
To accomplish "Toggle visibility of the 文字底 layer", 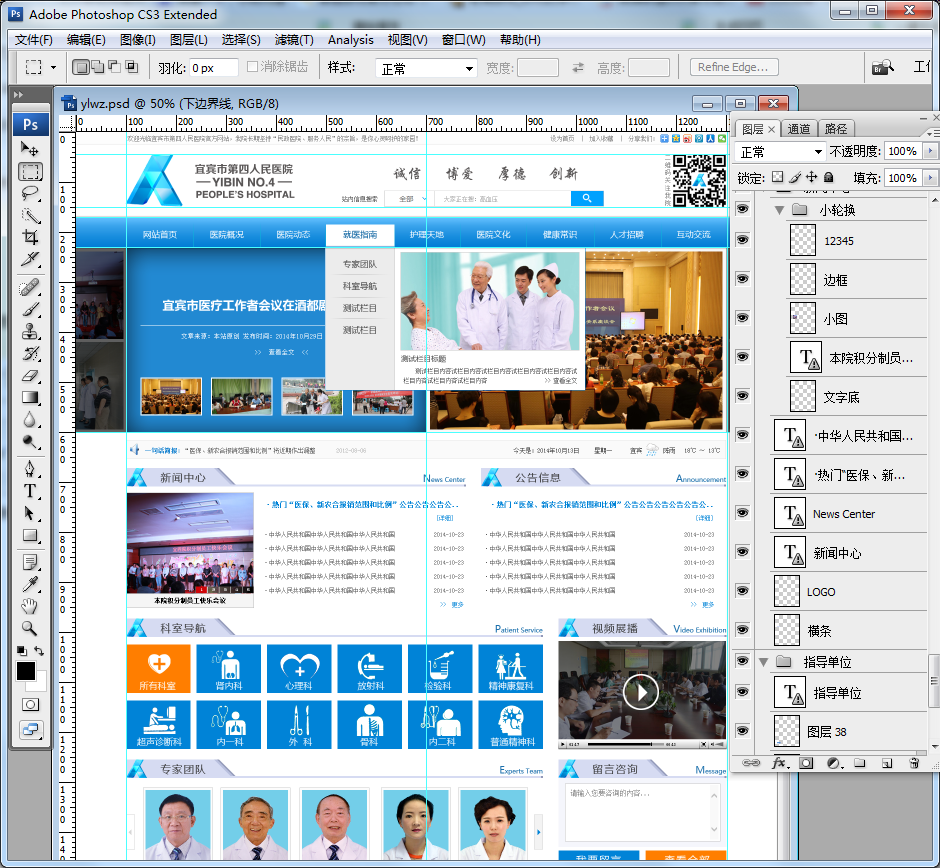I will coord(743,396).
